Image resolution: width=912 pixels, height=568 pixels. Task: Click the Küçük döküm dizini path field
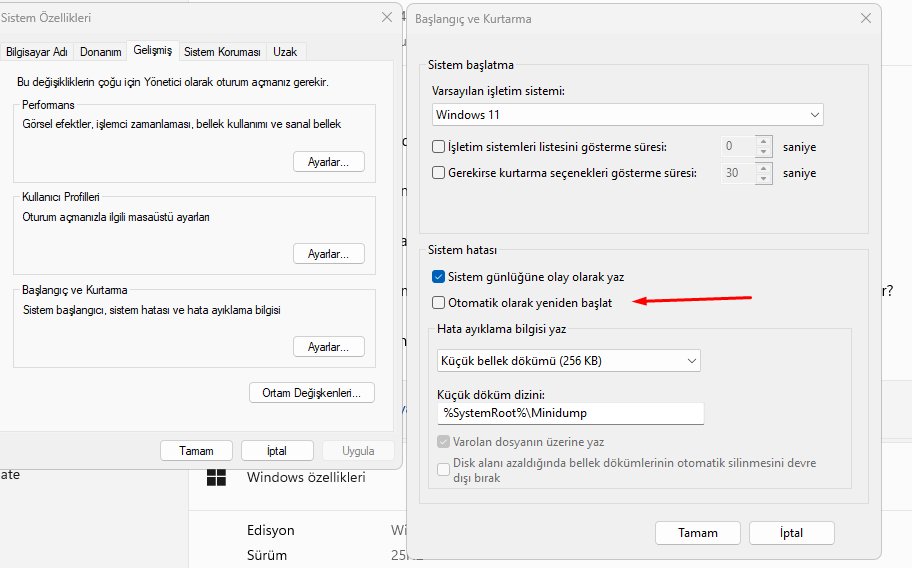click(x=570, y=413)
